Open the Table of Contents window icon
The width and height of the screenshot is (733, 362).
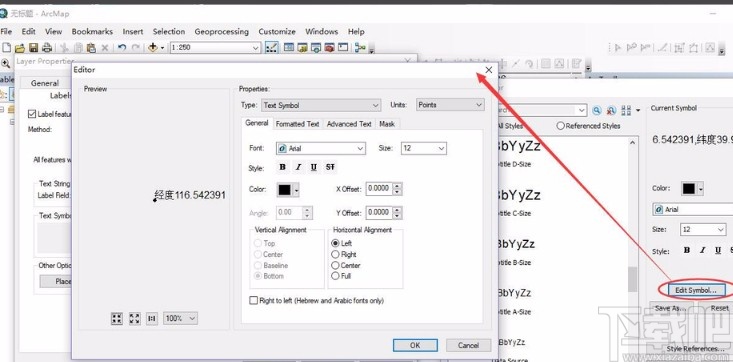click(289, 48)
